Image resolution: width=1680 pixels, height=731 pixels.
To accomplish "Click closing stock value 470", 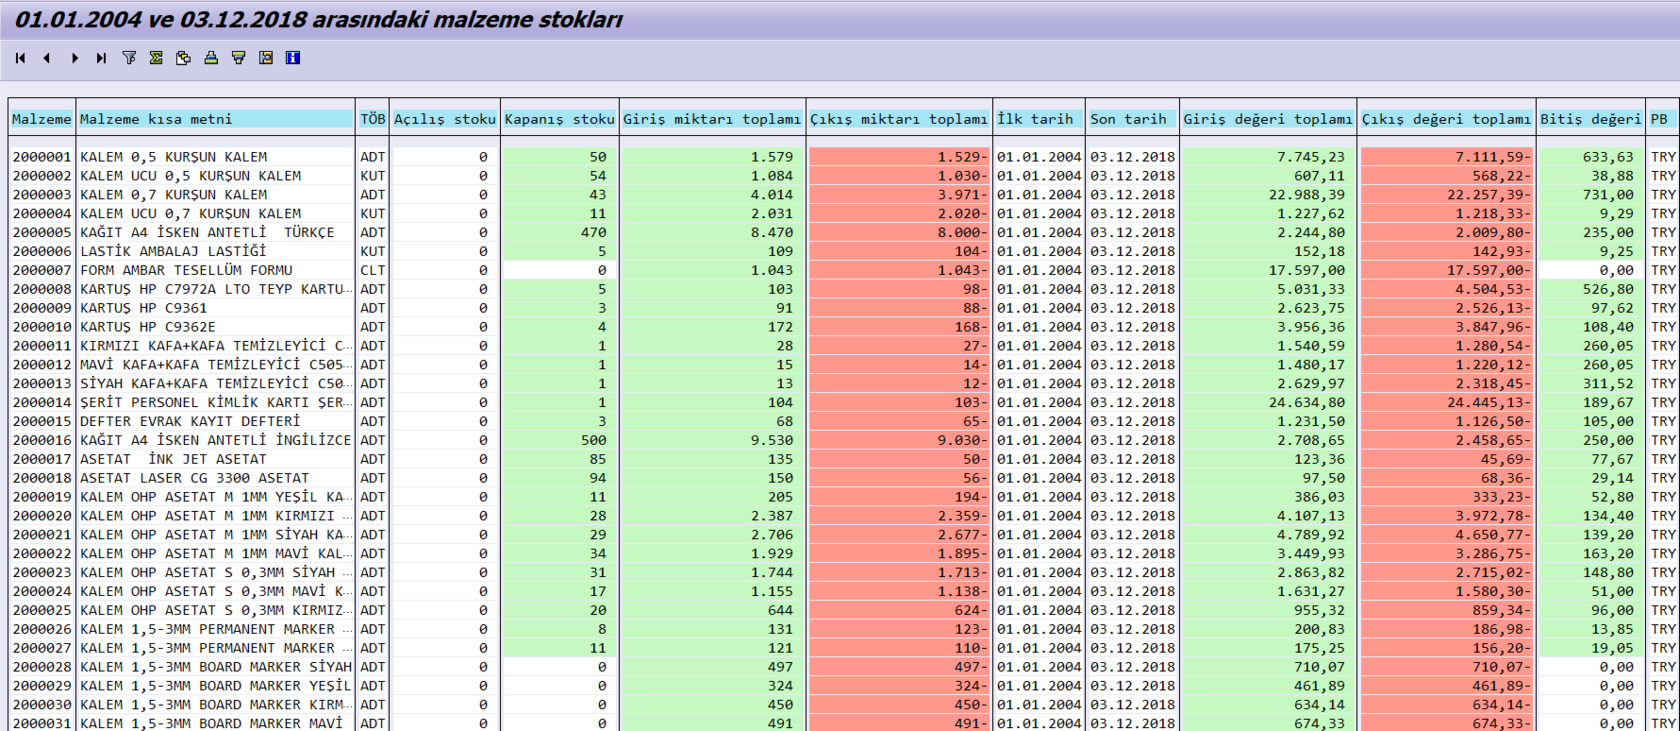I will click(593, 232).
